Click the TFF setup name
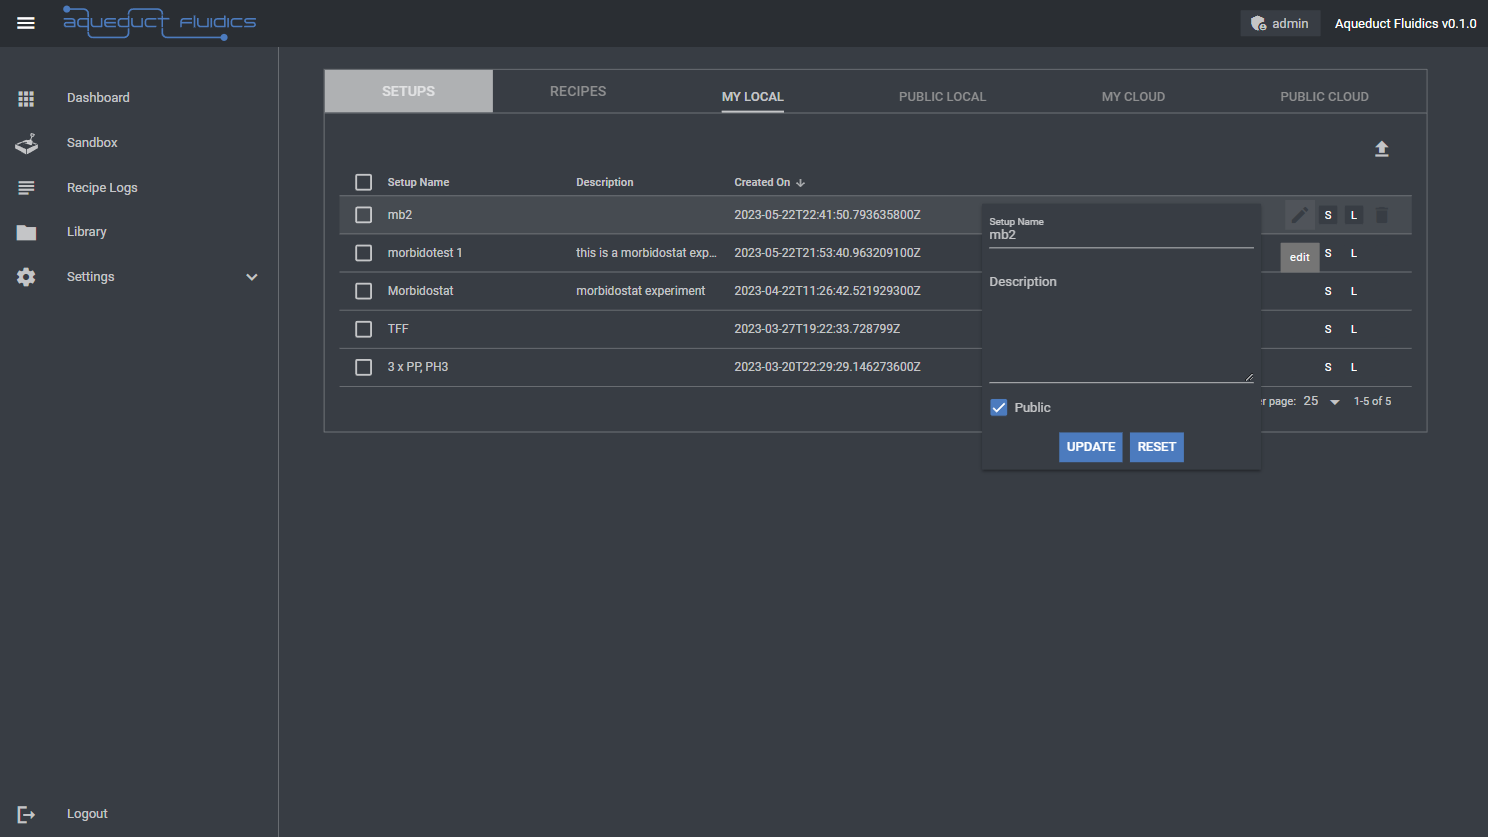 398,329
